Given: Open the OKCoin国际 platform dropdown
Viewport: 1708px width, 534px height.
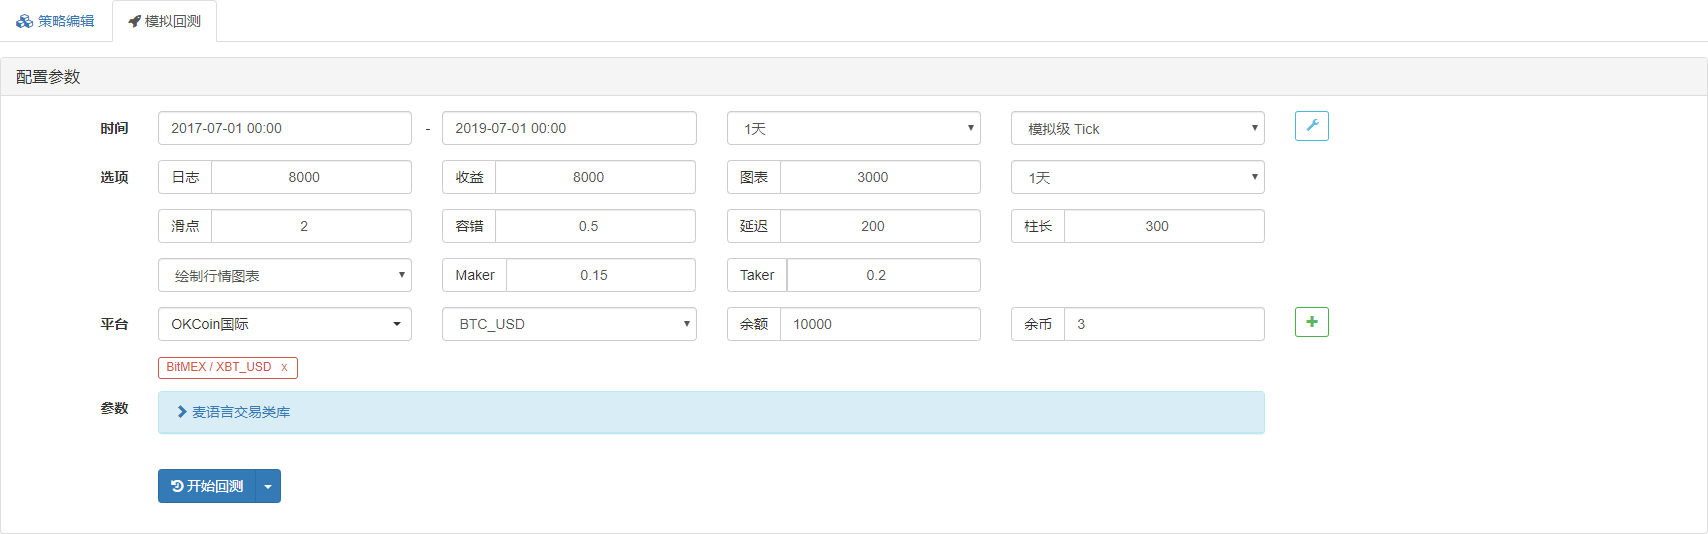Looking at the screenshot, I should coord(284,324).
